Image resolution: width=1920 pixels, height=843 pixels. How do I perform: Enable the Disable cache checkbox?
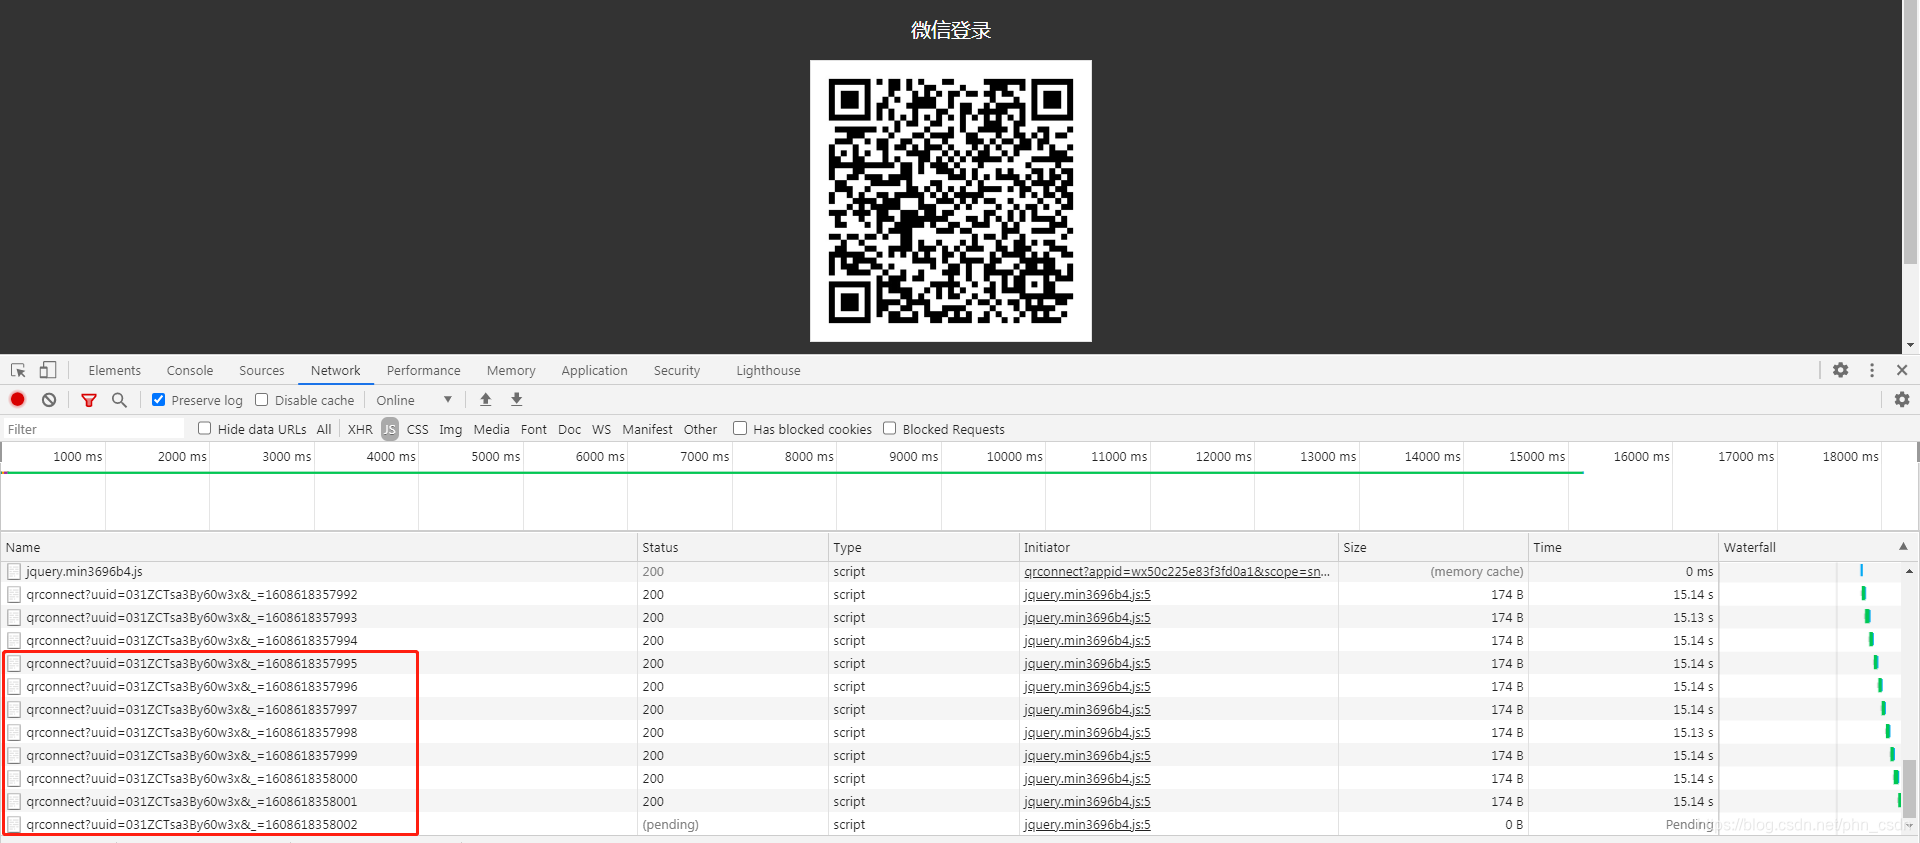click(x=262, y=400)
